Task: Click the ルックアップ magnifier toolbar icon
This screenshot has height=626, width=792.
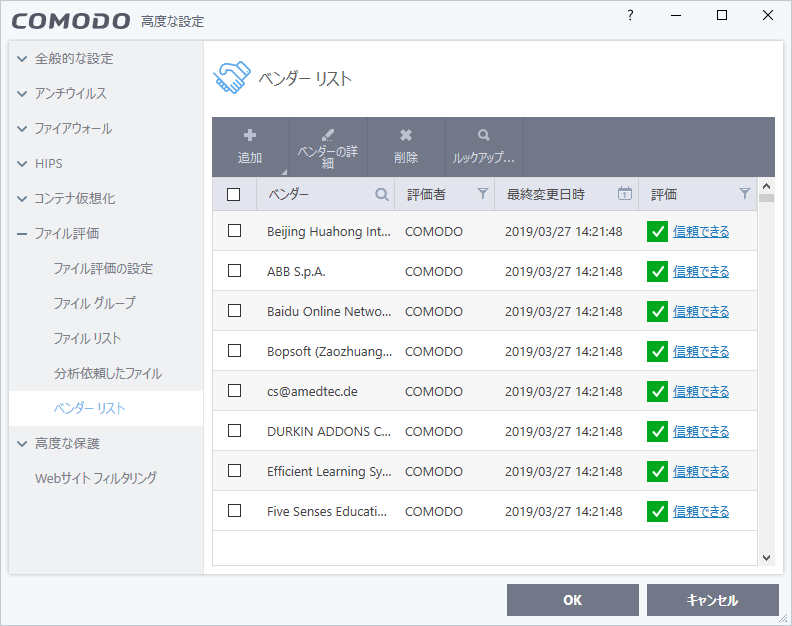Action: pos(484,135)
